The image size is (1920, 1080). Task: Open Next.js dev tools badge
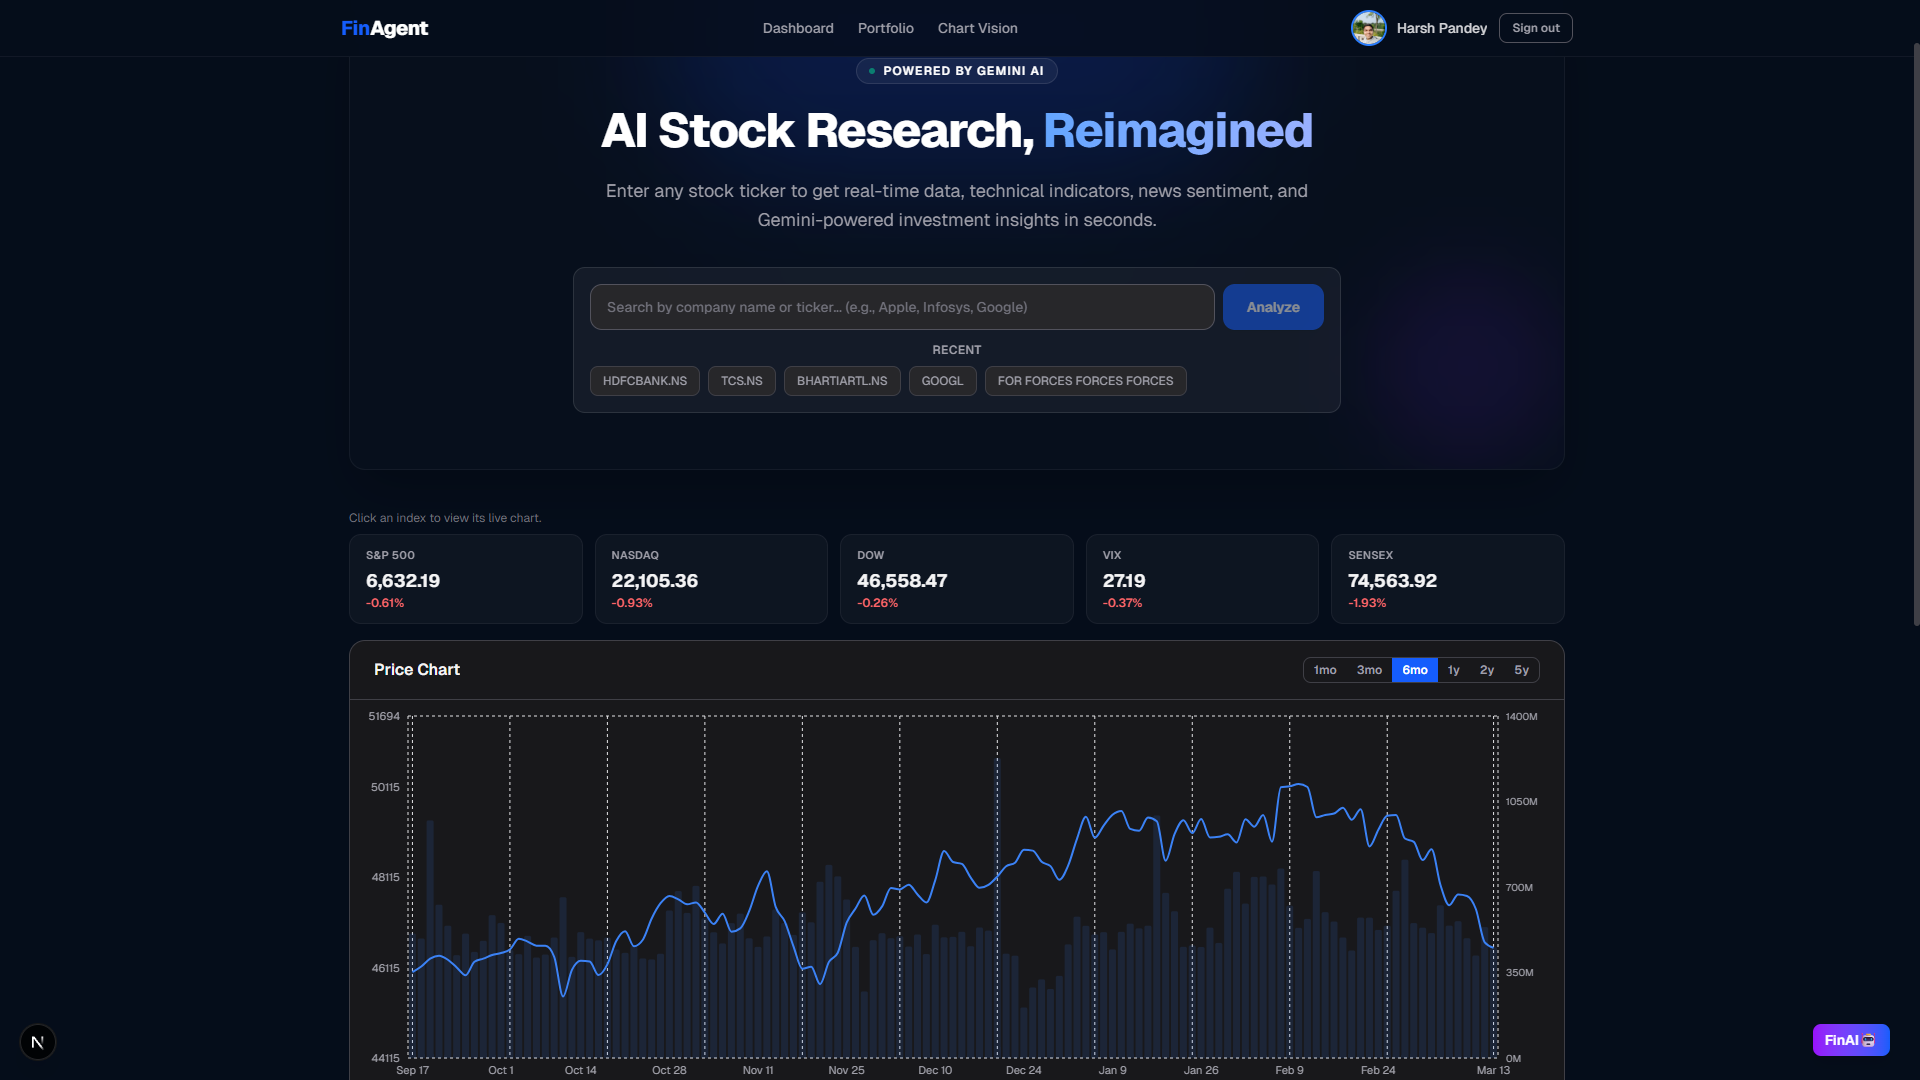pos(38,1042)
